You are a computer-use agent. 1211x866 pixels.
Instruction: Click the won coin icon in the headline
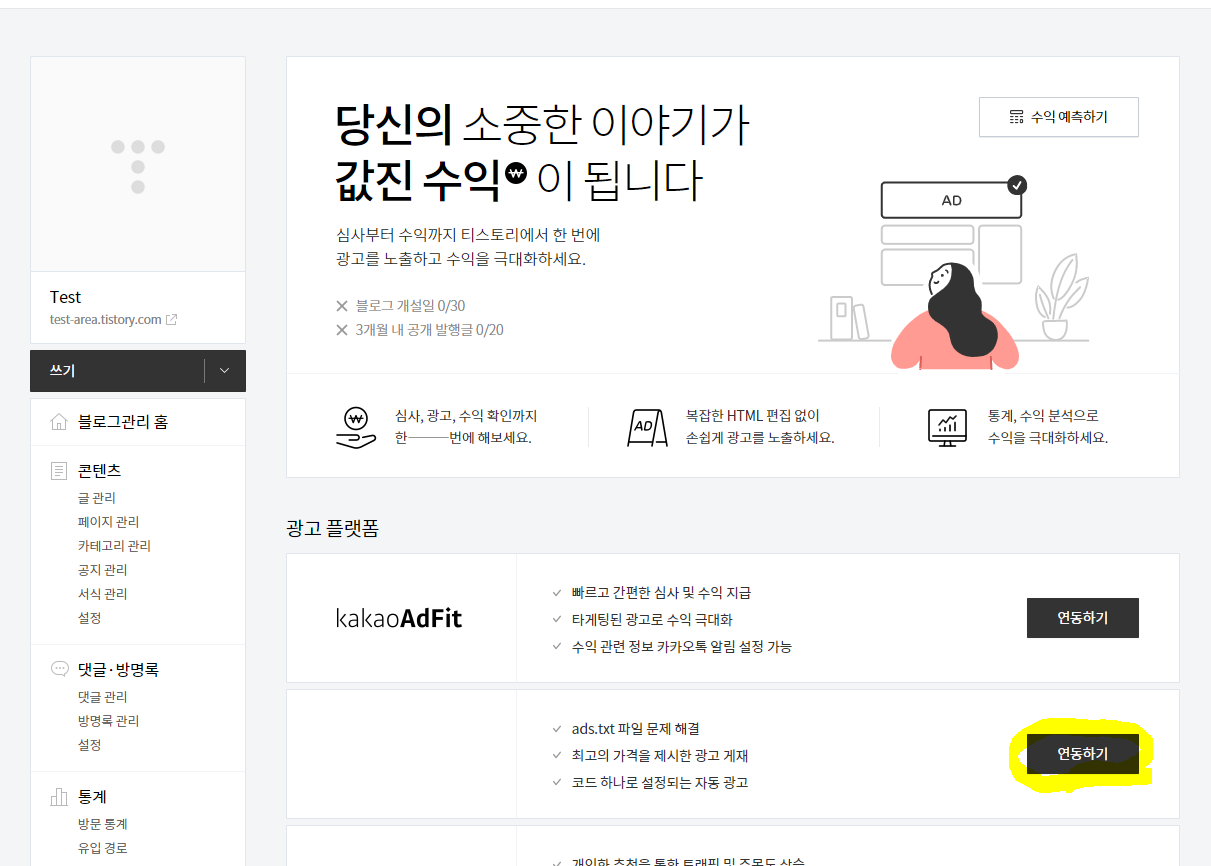pos(516,172)
